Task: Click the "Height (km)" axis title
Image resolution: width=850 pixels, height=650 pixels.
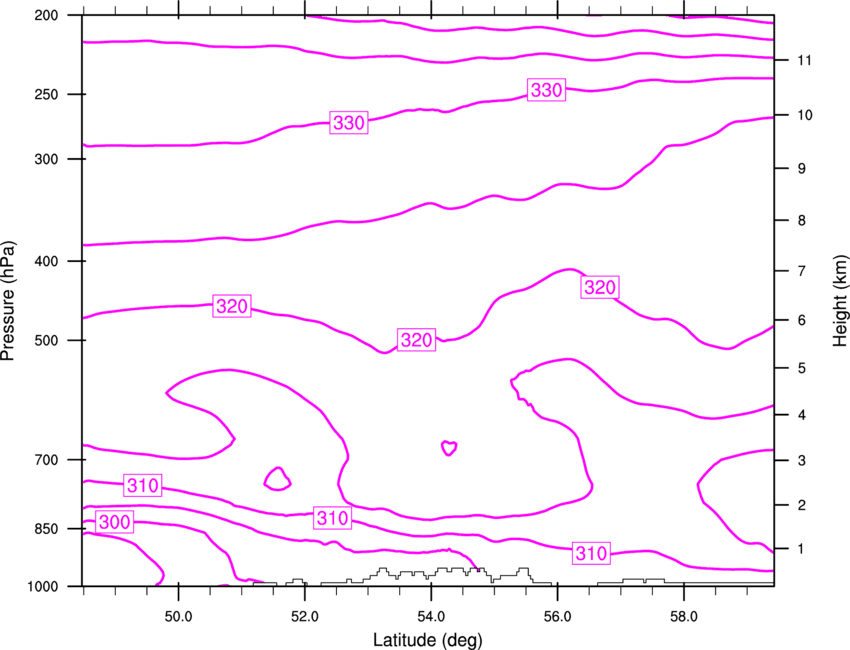Action: click(840, 300)
